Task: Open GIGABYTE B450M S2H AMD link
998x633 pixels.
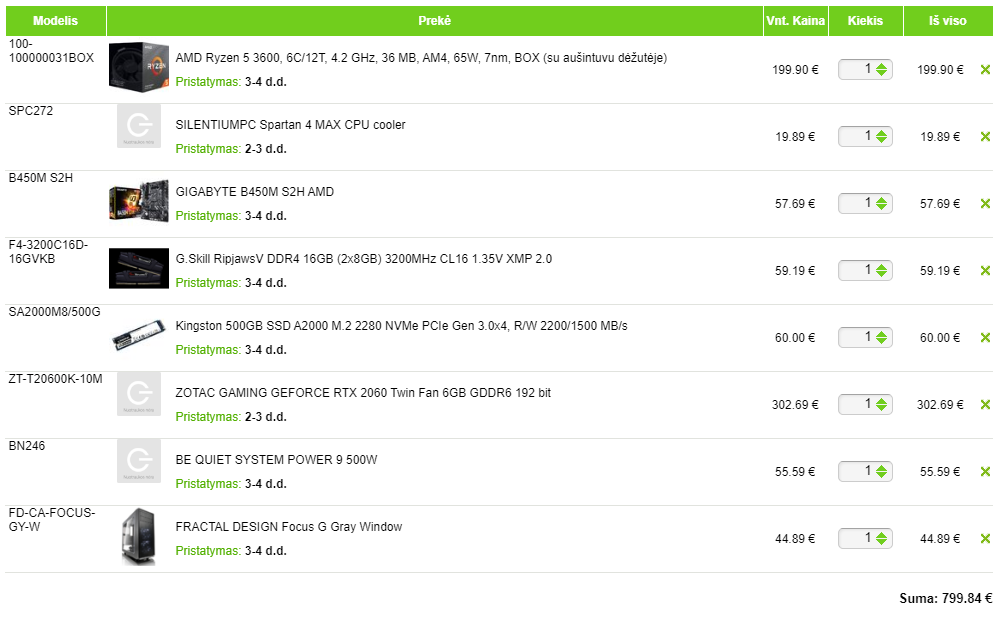Action: coord(255,192)
